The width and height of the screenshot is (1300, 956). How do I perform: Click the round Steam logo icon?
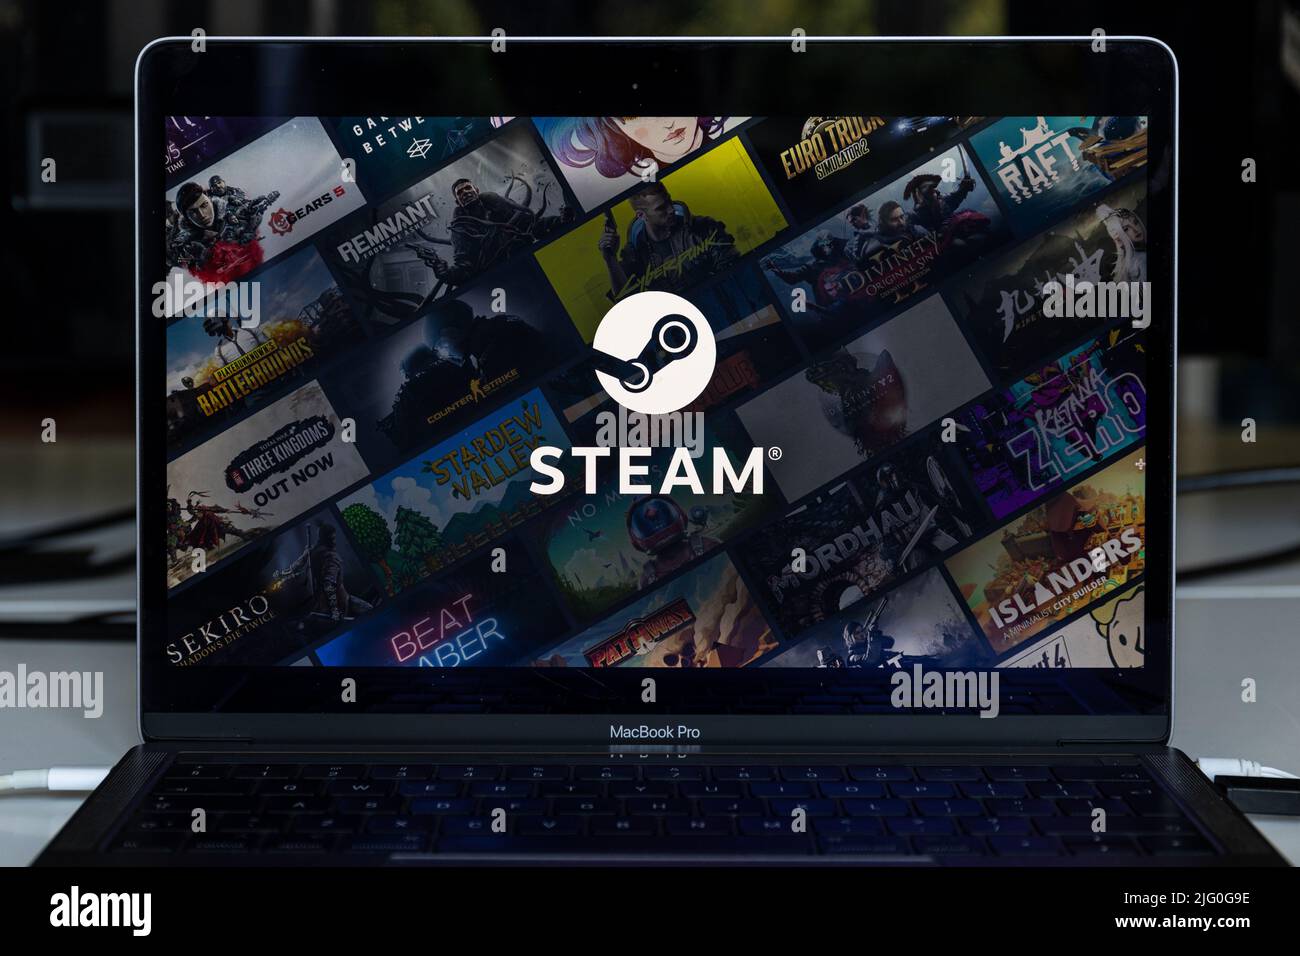tap(654, 353)
